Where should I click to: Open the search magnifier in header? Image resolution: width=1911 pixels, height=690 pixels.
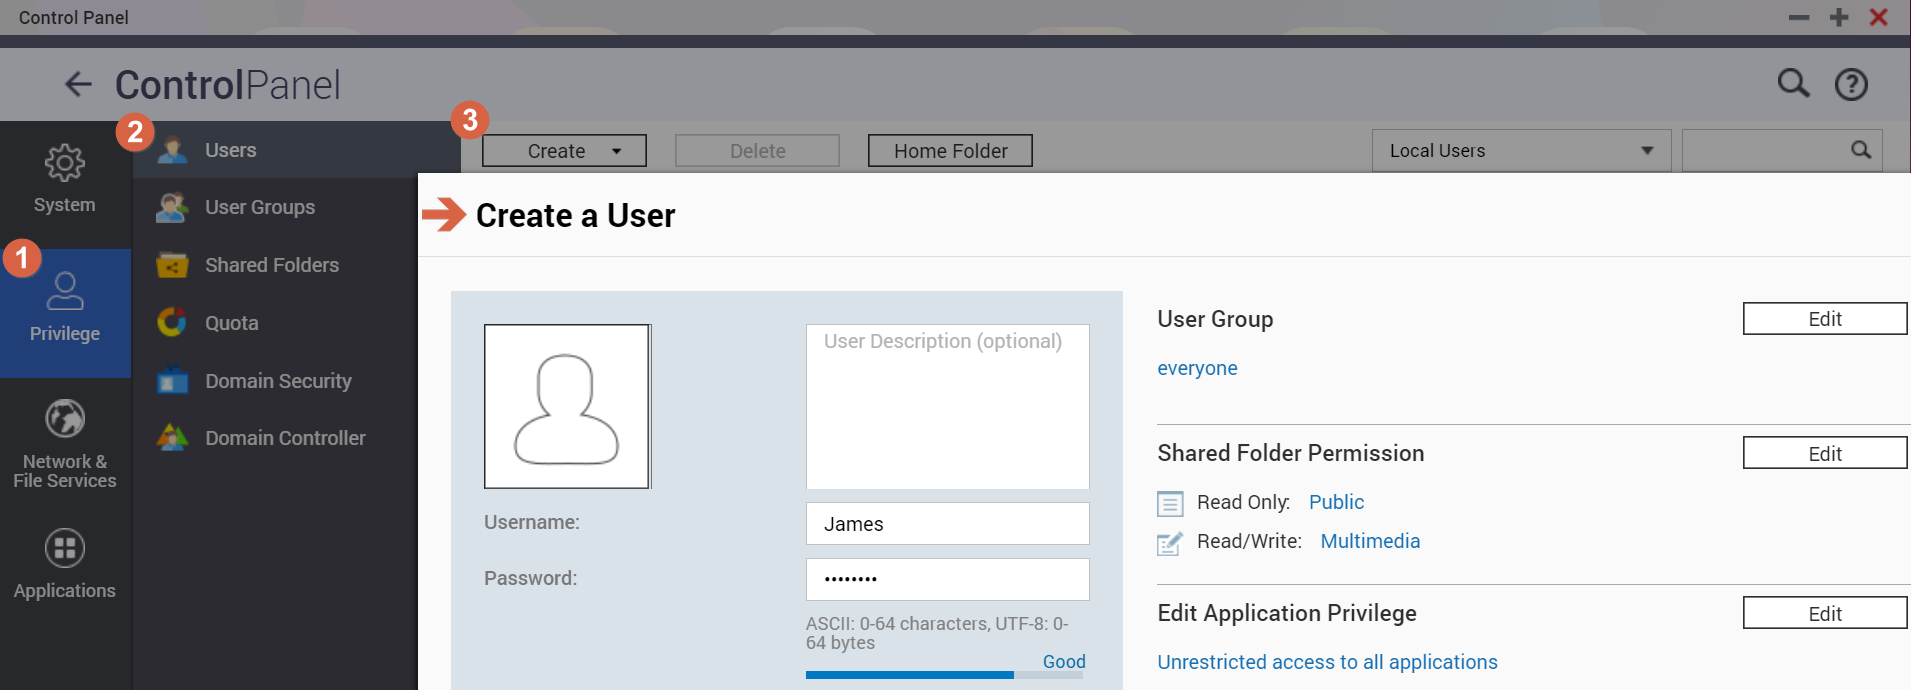(1793, 84)
